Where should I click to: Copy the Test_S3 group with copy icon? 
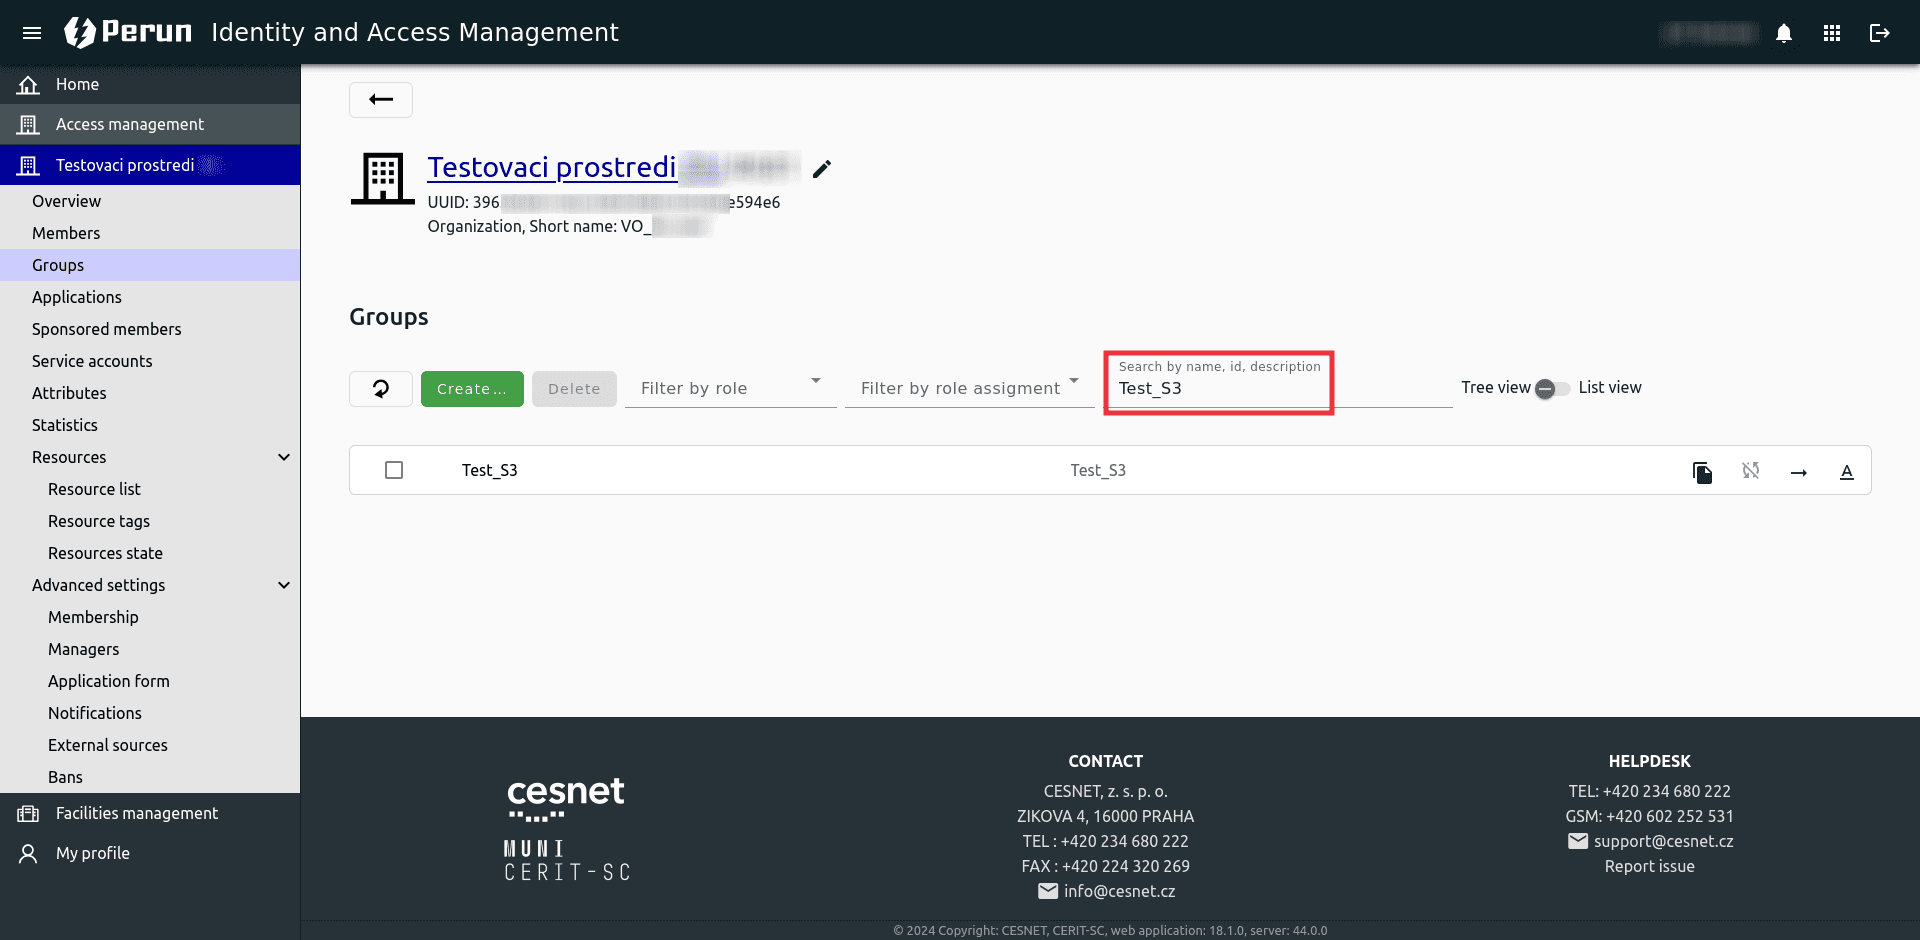point(1702,471)
